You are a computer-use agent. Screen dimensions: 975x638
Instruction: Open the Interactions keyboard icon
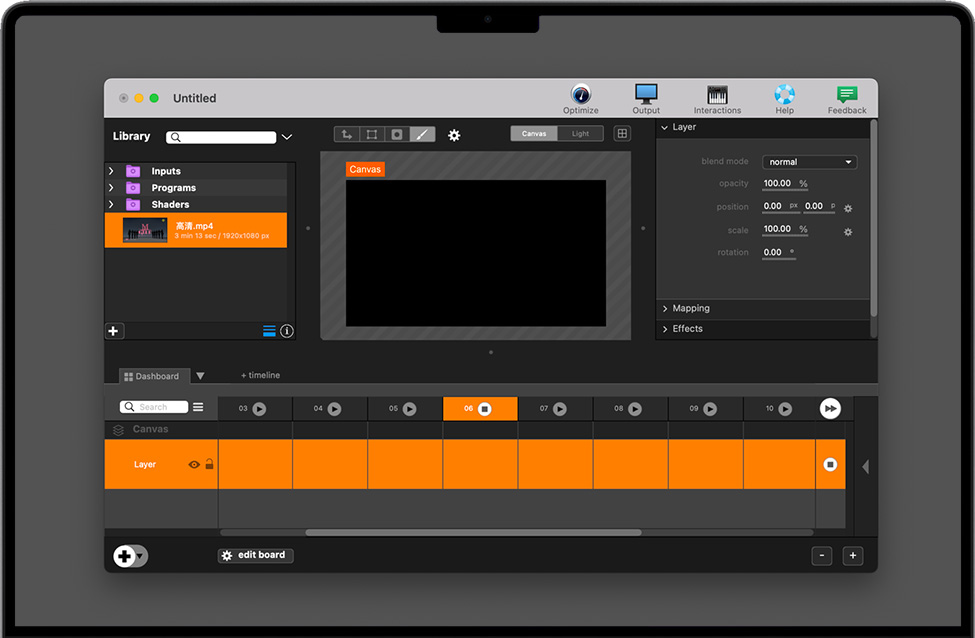[717, 95]
